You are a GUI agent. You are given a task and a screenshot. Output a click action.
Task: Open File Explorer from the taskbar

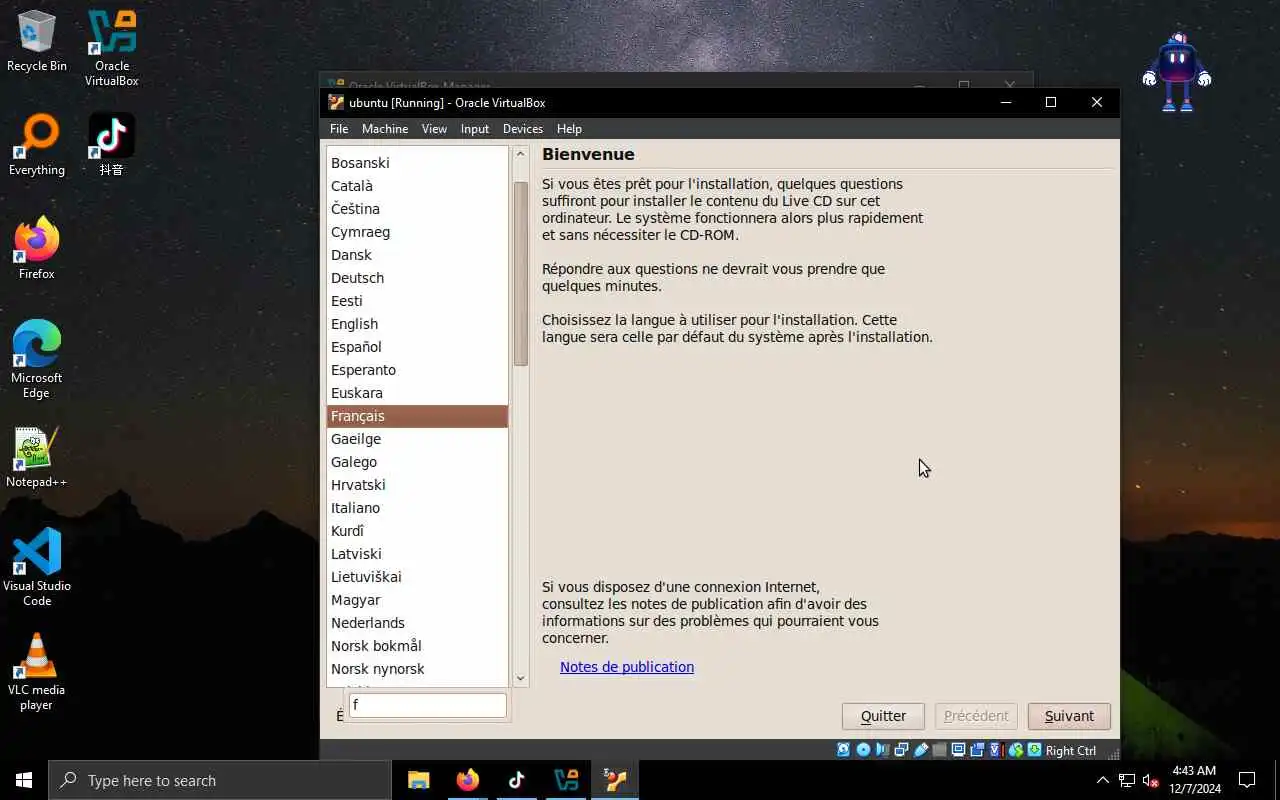(419, 780)
